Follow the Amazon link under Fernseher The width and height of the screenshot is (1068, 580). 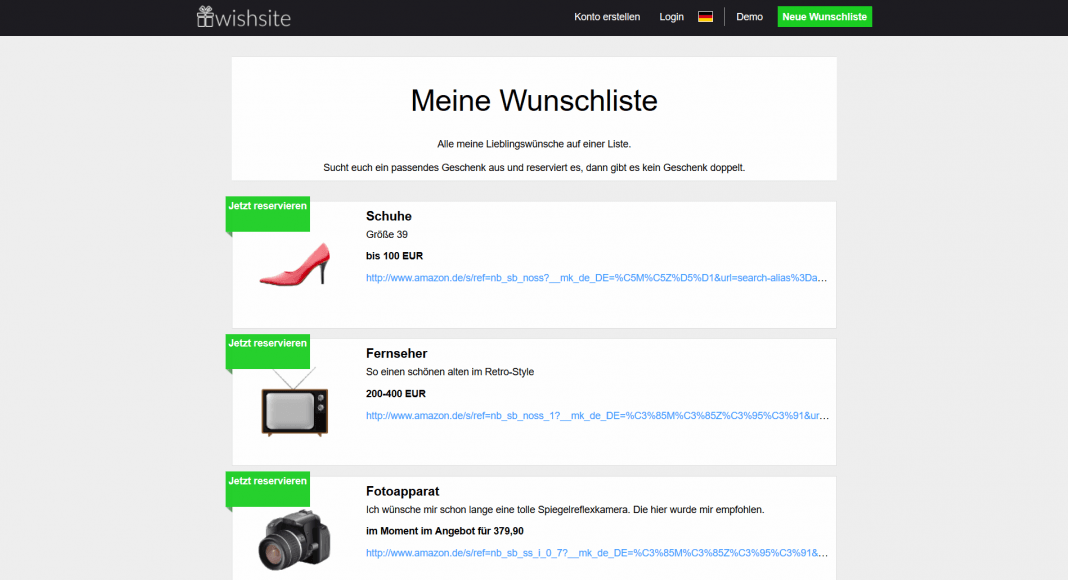[x=597, y=415]
